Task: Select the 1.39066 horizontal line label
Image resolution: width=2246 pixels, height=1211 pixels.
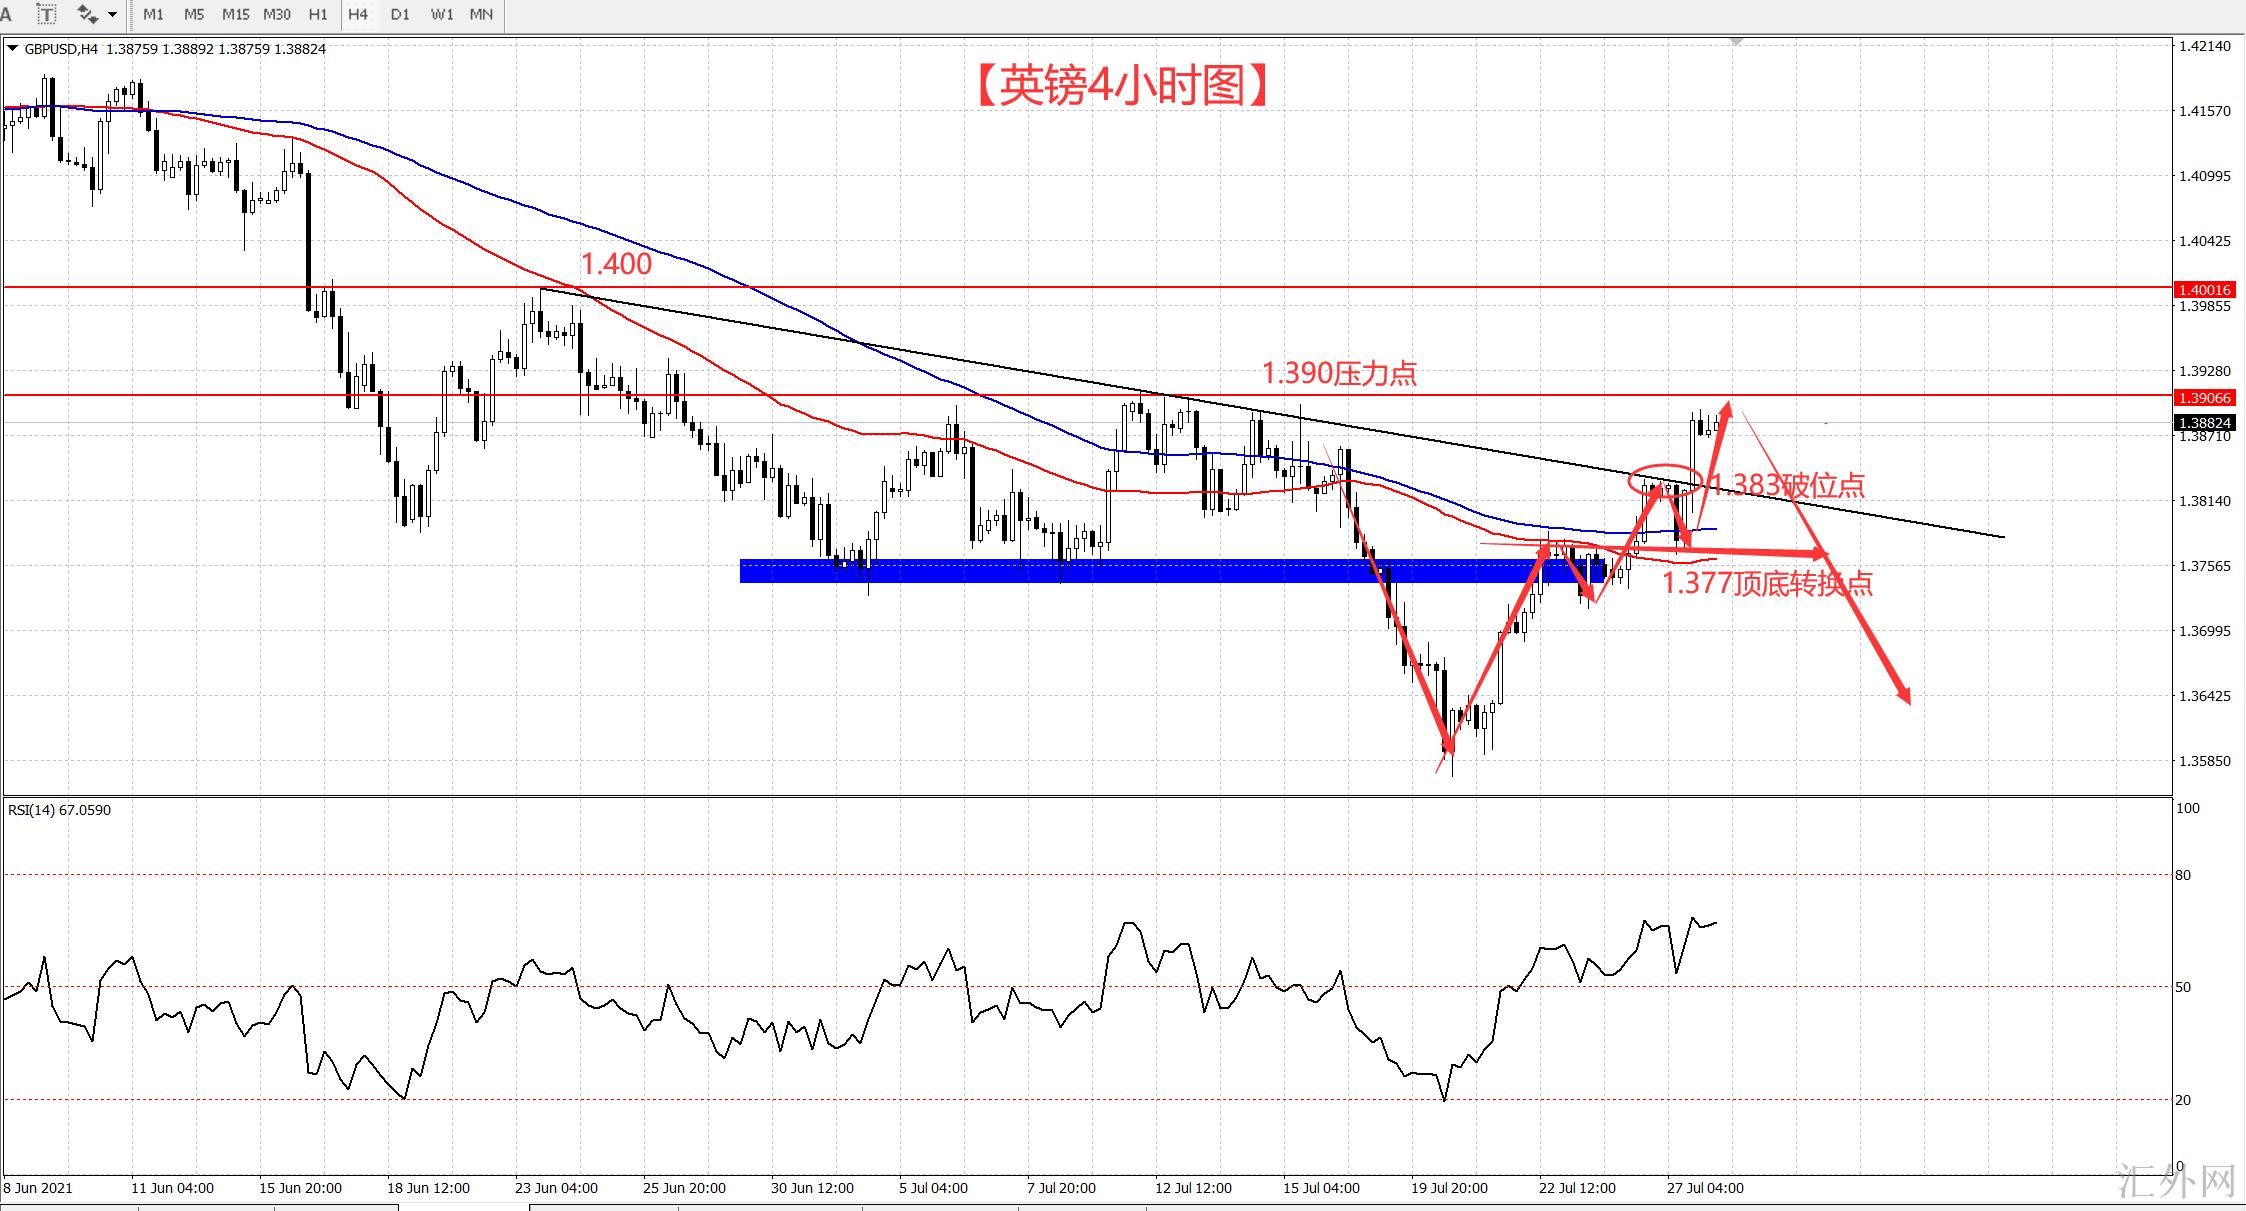Action: point(2204,398)
